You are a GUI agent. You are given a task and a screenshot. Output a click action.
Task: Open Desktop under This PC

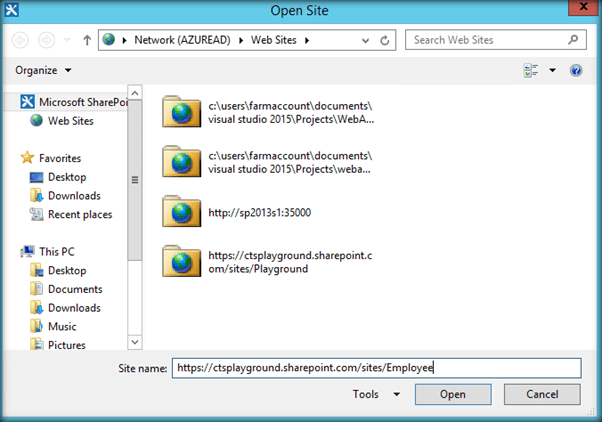[58, 270]
